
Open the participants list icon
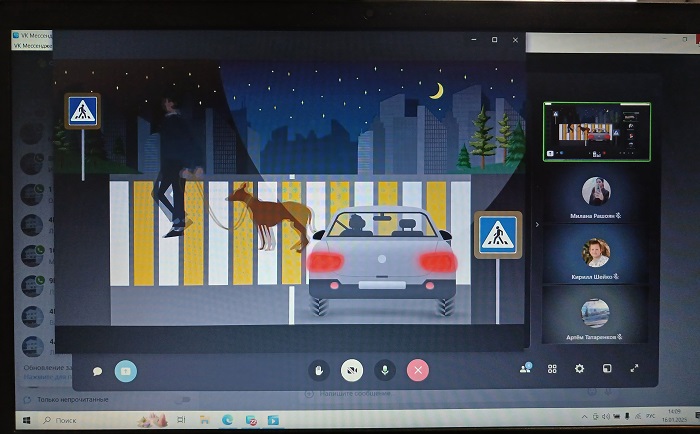click(x=525, y=368)
